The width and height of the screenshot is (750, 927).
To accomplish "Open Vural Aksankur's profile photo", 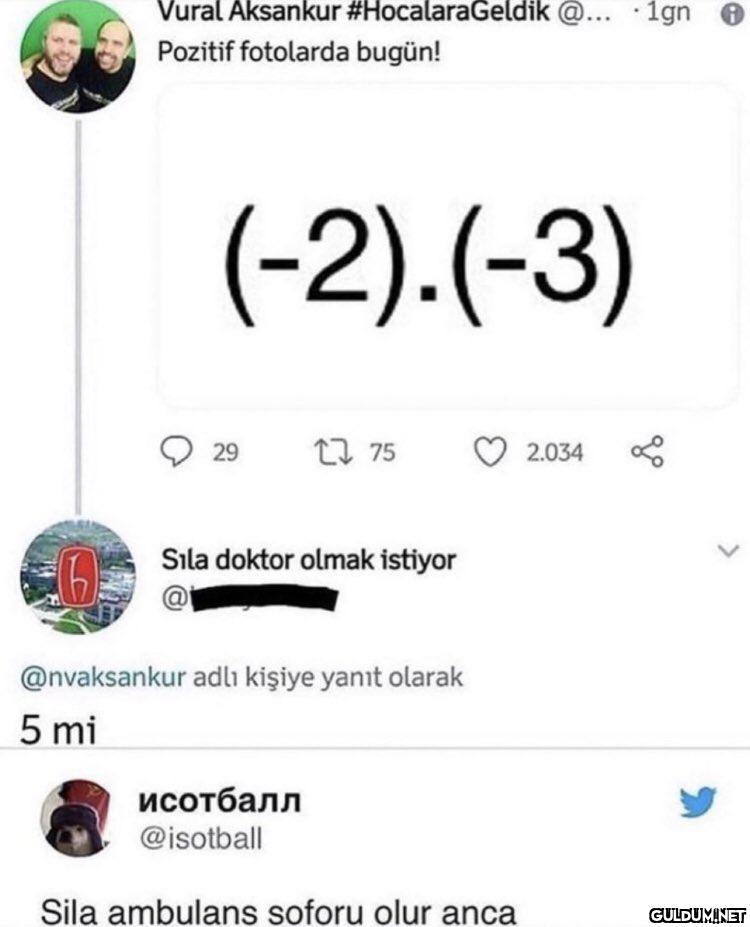I will point(77,56).
